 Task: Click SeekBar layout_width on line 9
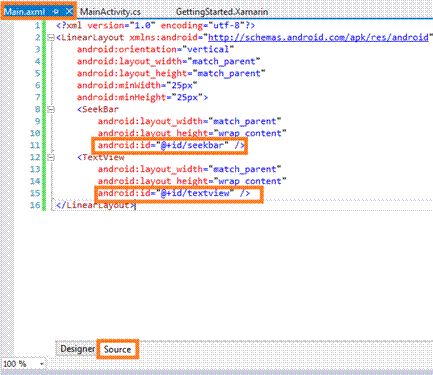point(189,121)
